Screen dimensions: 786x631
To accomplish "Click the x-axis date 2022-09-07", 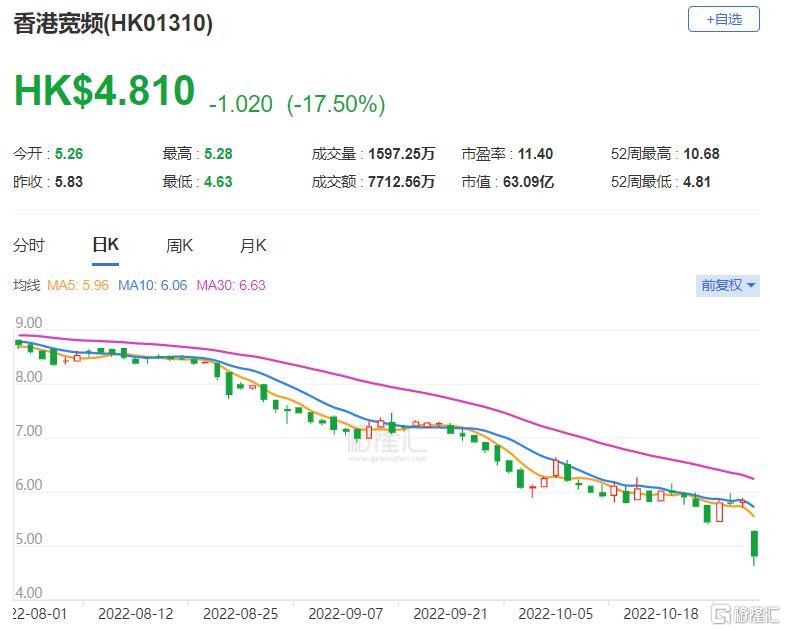I will click(x=346, y=614).
